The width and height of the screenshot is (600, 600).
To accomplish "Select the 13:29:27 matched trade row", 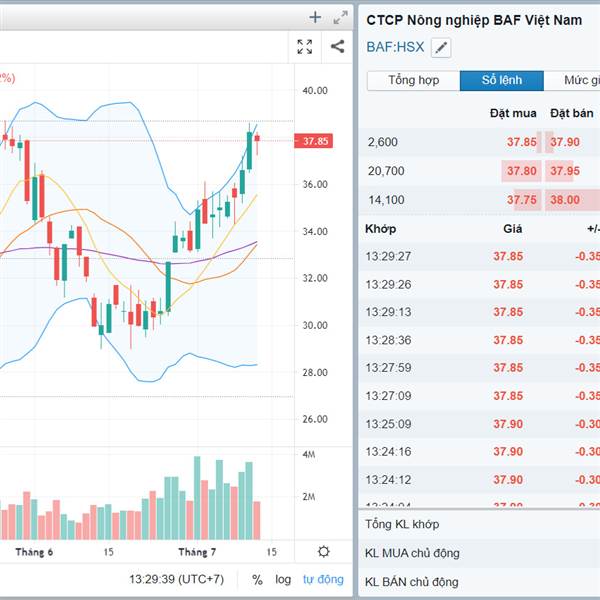I will tap(480, 256).
